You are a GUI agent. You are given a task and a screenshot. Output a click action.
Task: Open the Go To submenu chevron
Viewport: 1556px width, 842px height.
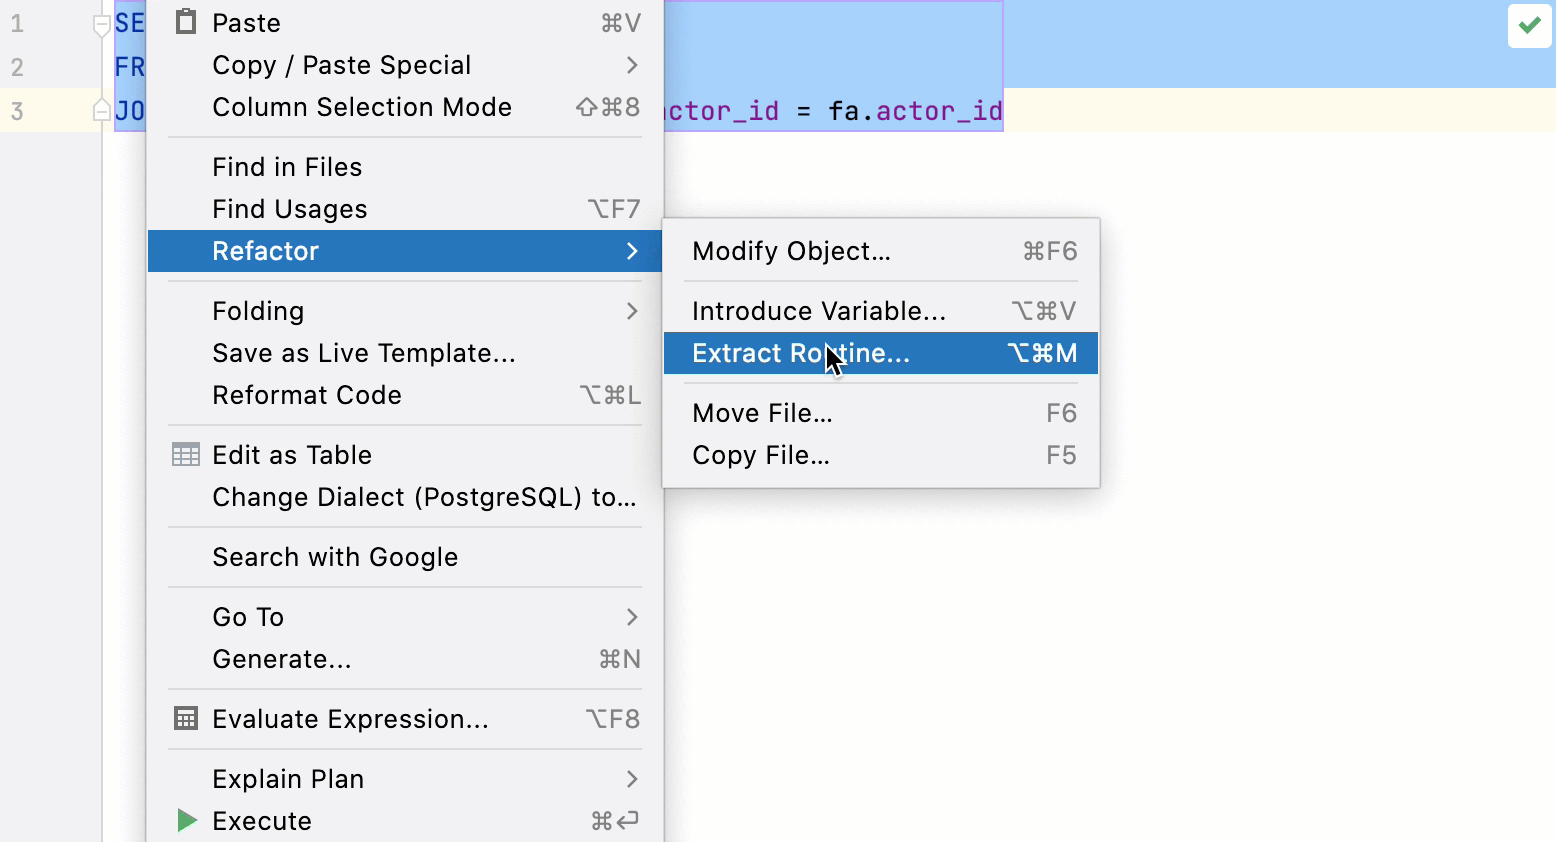(x=632, y=617)
